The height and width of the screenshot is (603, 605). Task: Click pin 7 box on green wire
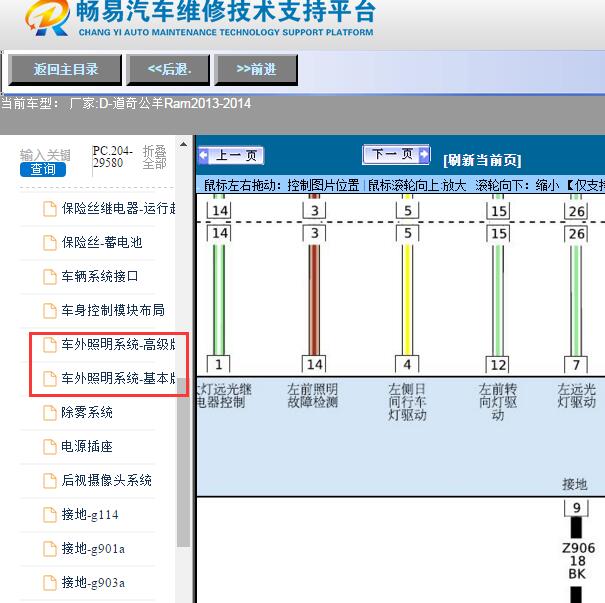(x=576, y=365)
